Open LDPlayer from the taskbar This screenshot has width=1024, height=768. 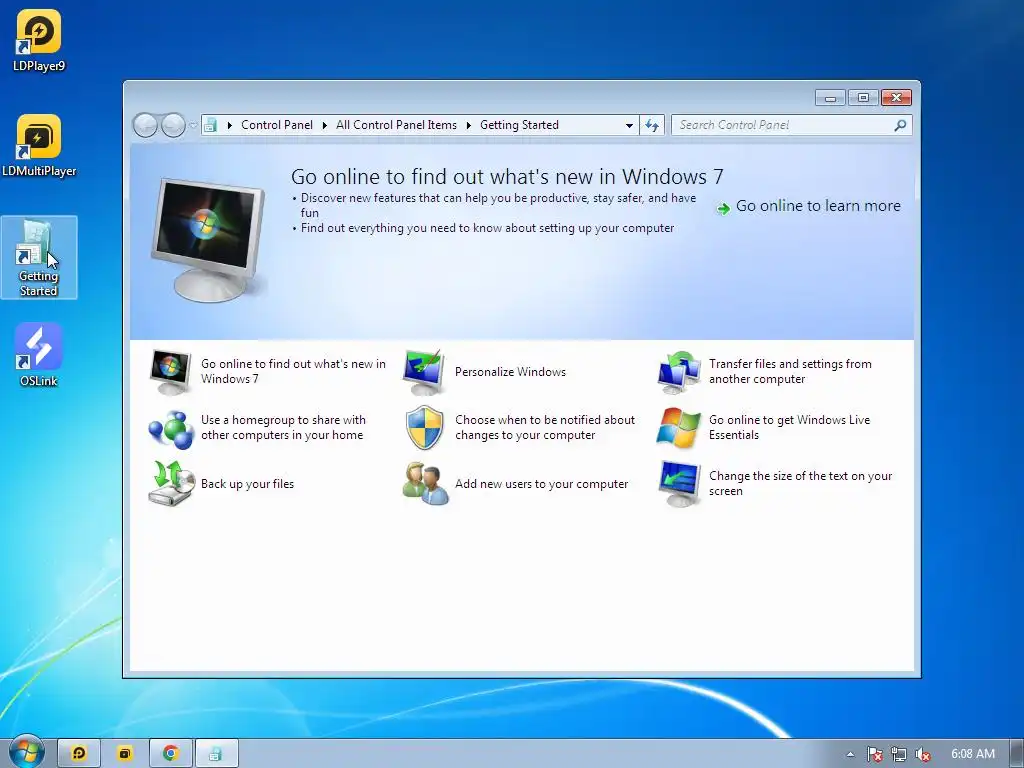tap(78, 754)
